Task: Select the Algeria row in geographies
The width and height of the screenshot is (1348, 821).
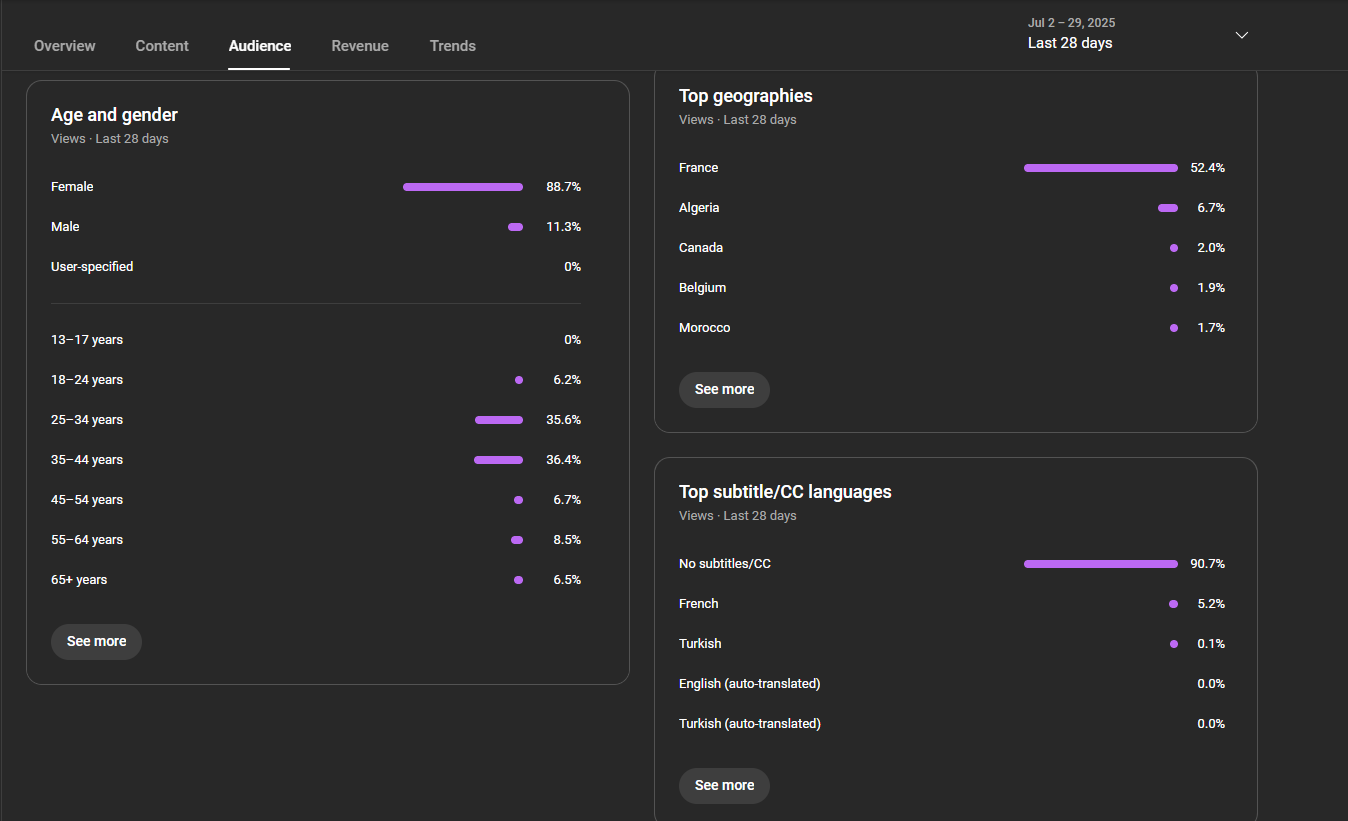Action: 952,208
